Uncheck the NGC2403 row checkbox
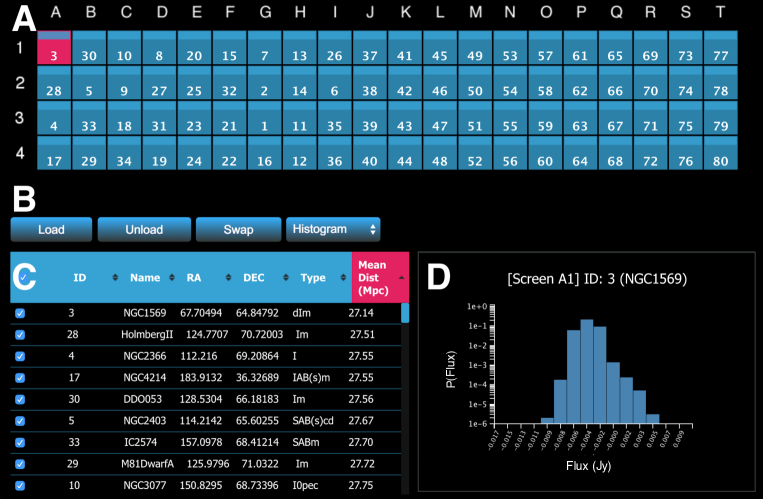 pos(20,421)
